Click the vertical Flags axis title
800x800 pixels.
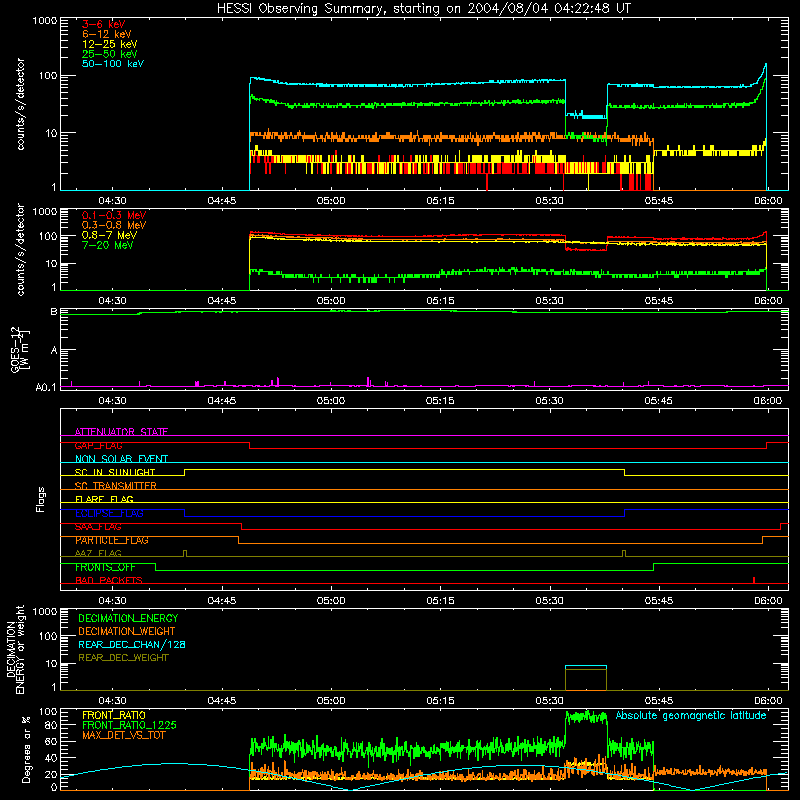[x=41, y=499]
